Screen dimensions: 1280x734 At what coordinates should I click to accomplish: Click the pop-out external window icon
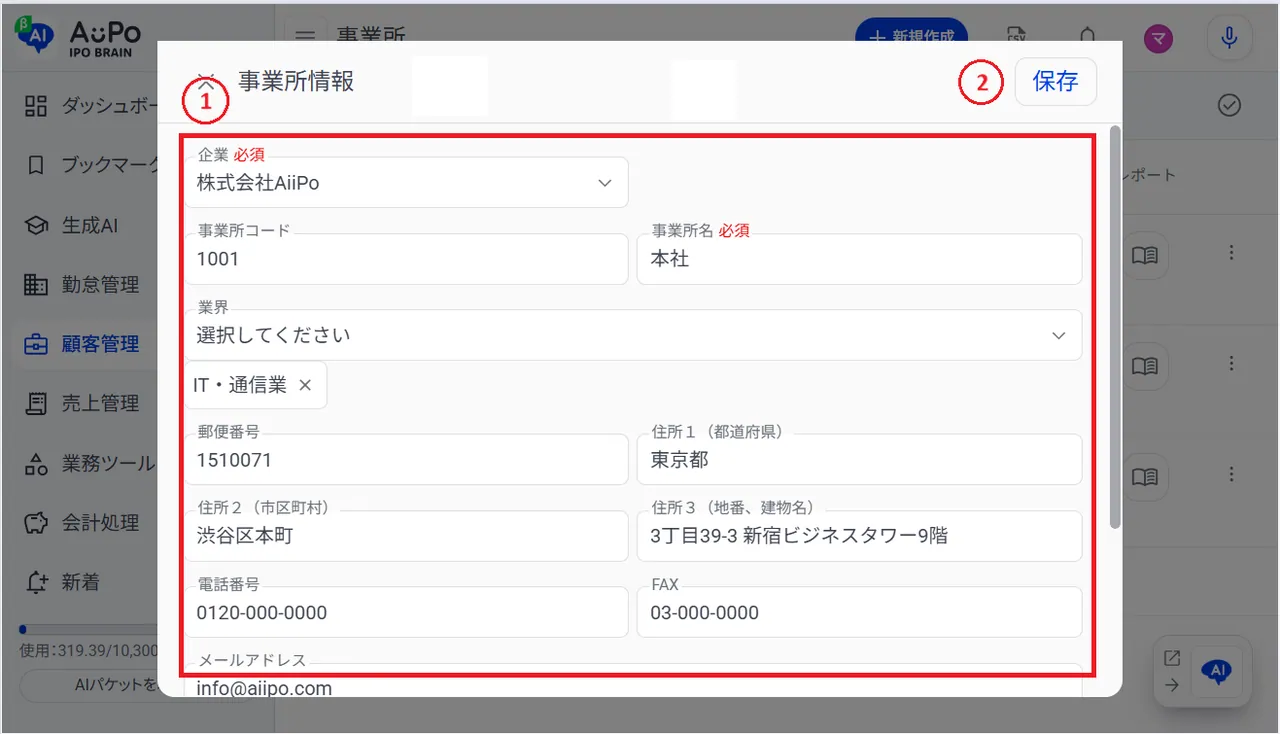(1172, 659)
